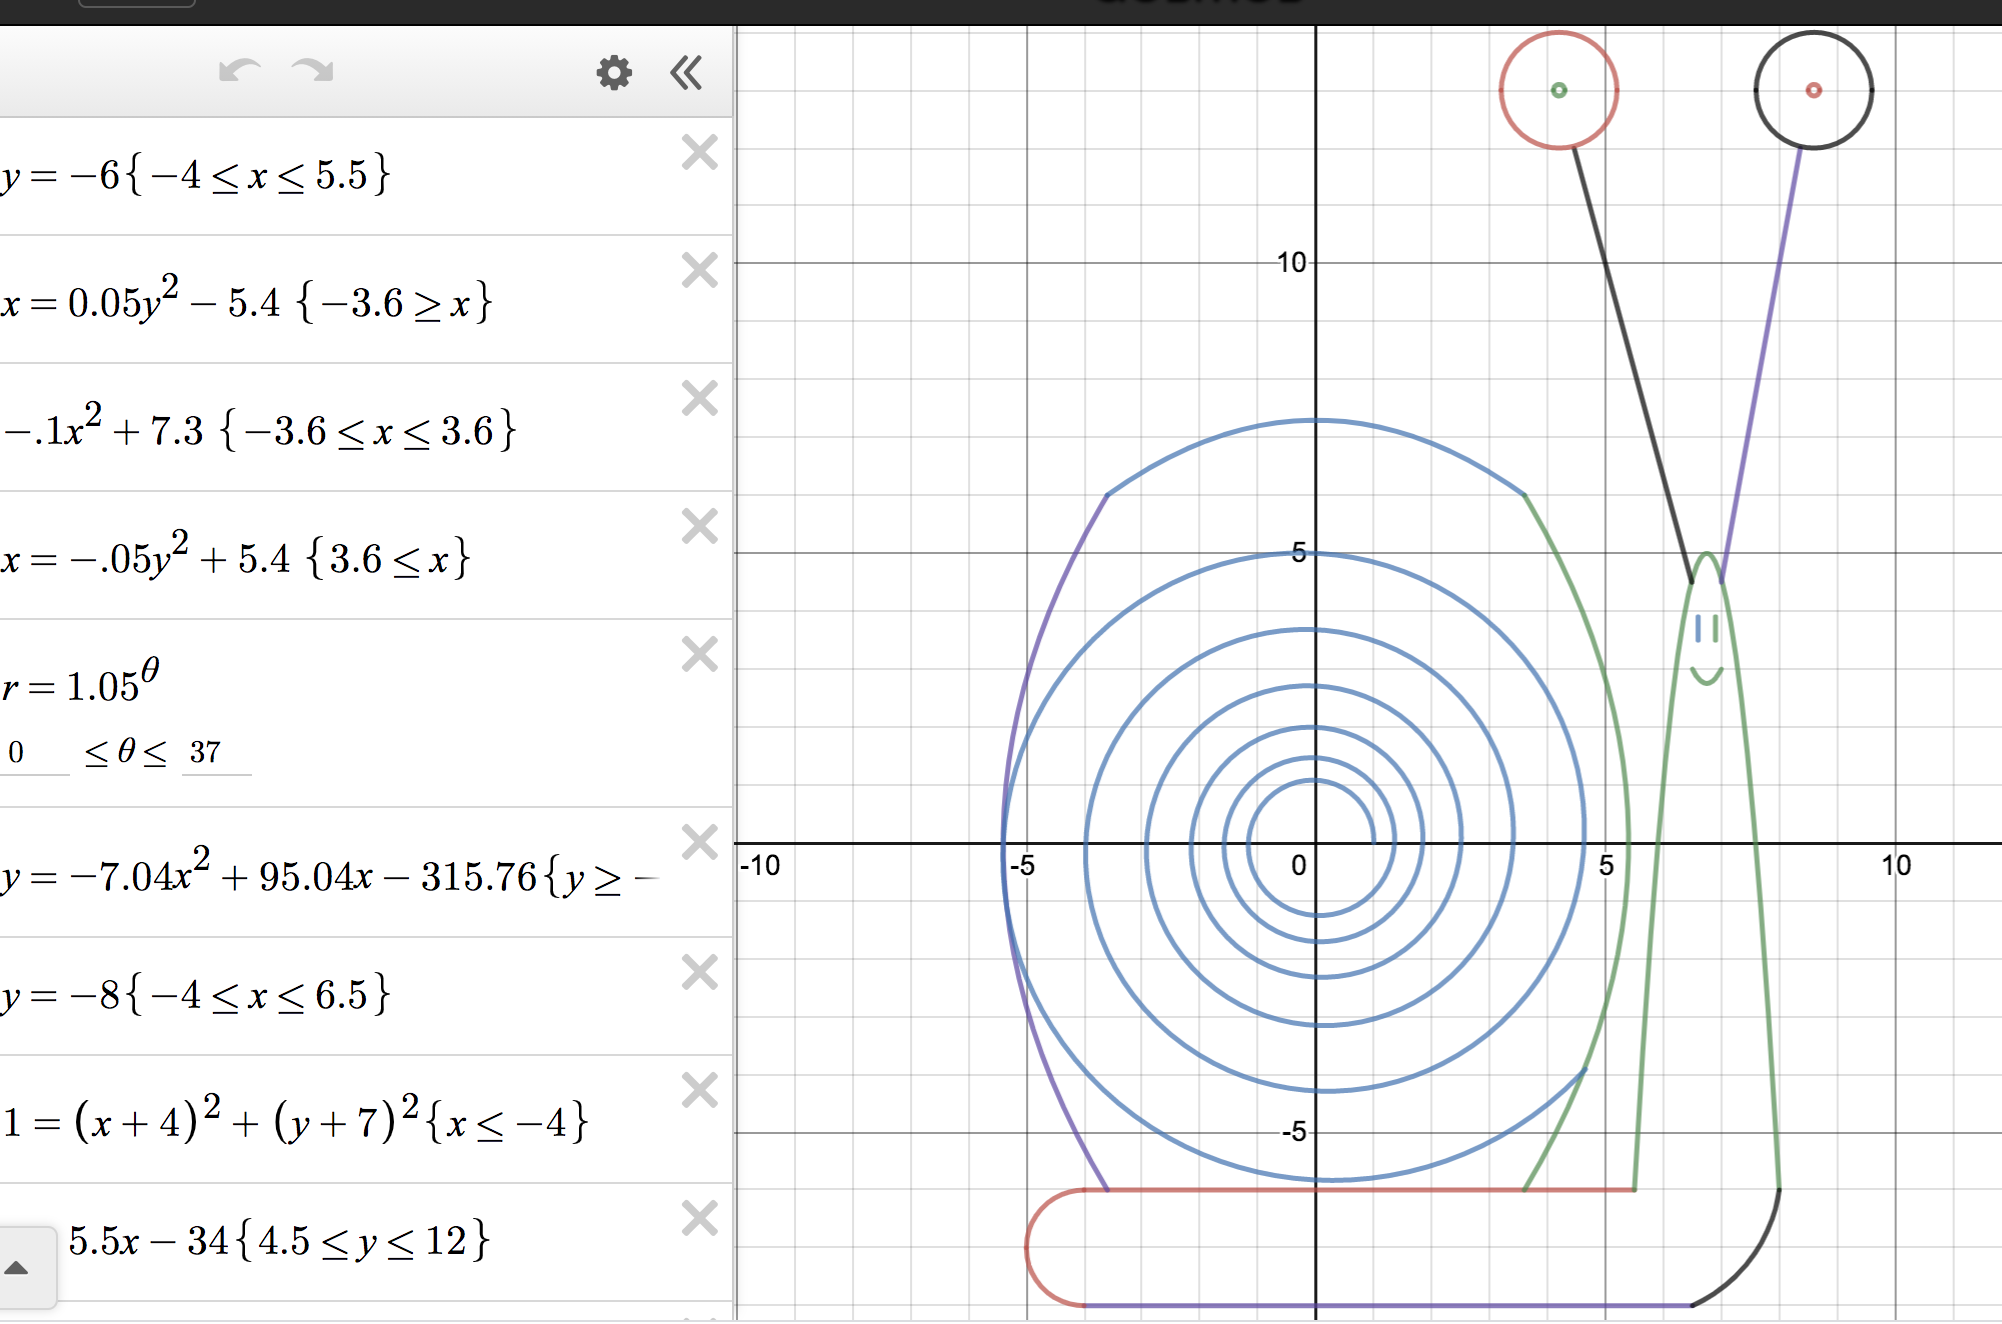Delete the y = -7.04x² expression
The image size is (2002, 1324).
(699, 842)
